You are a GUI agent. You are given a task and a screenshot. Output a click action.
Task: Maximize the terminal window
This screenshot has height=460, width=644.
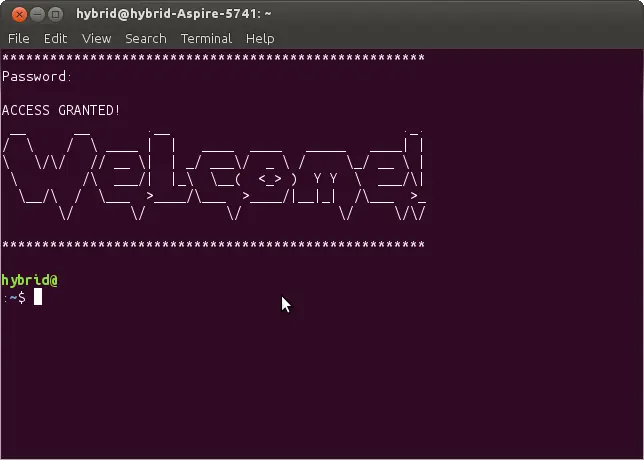click(55, 14)
